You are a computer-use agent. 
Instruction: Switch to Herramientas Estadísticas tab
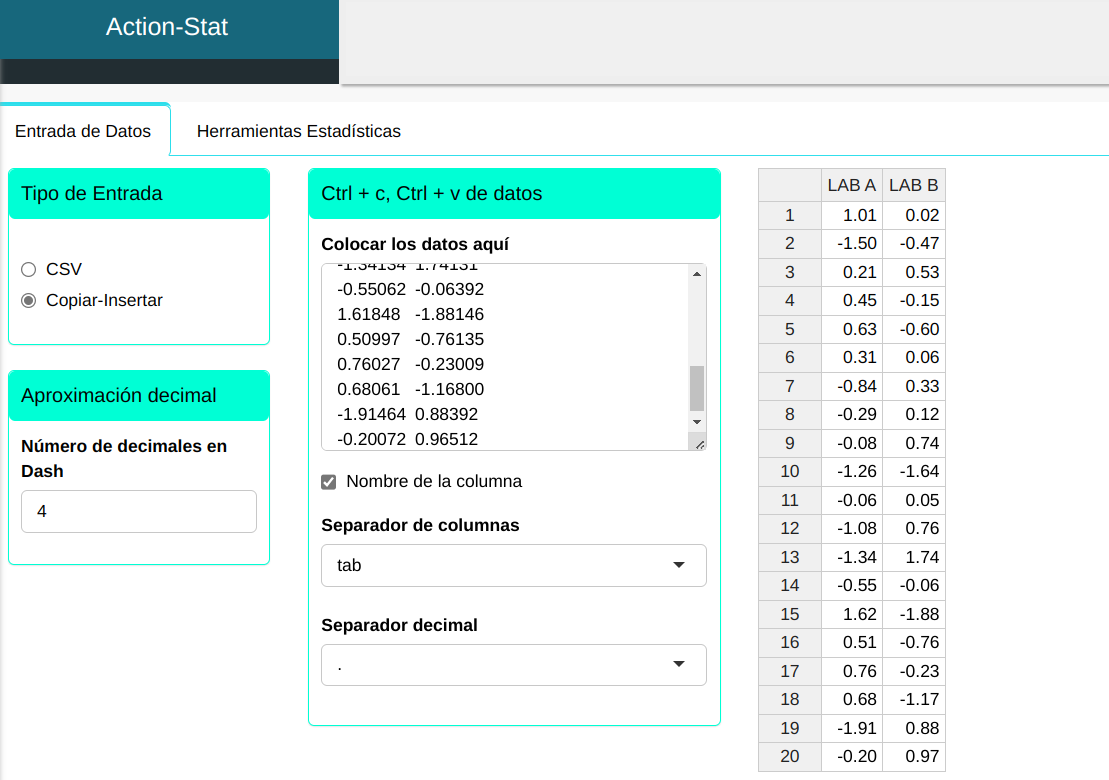(x=298, y=131)
